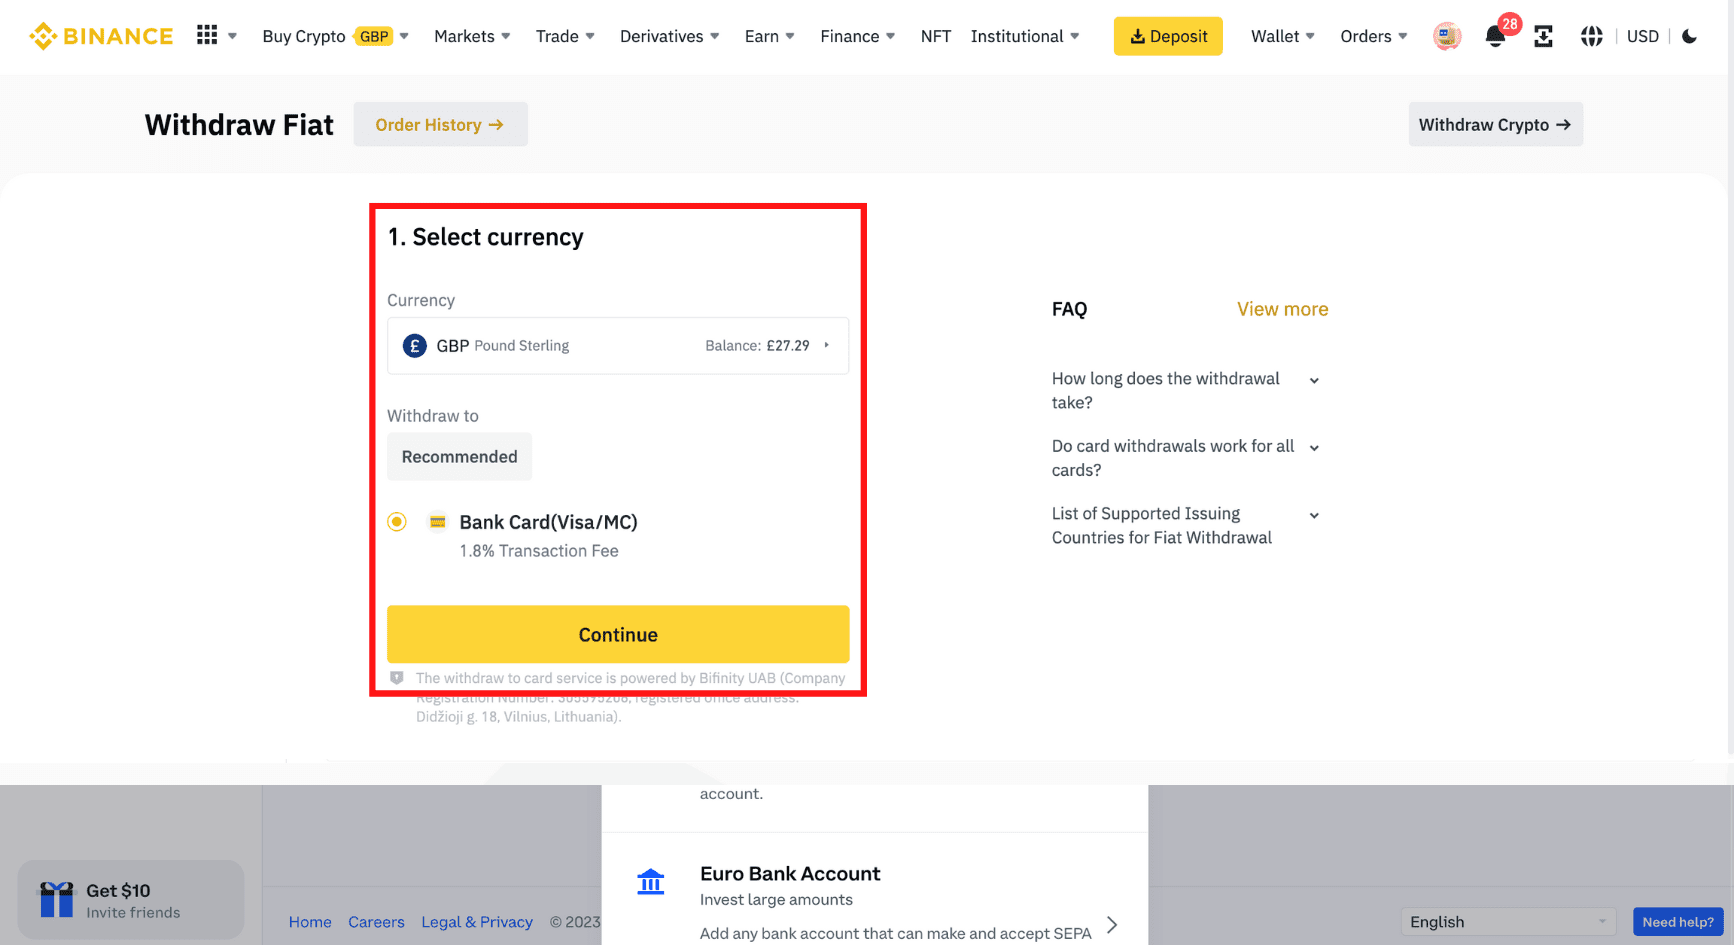Screen dimensions: 1734x945
Task: Open notifications bell with 28 badge
Action: click(1496, 36)
